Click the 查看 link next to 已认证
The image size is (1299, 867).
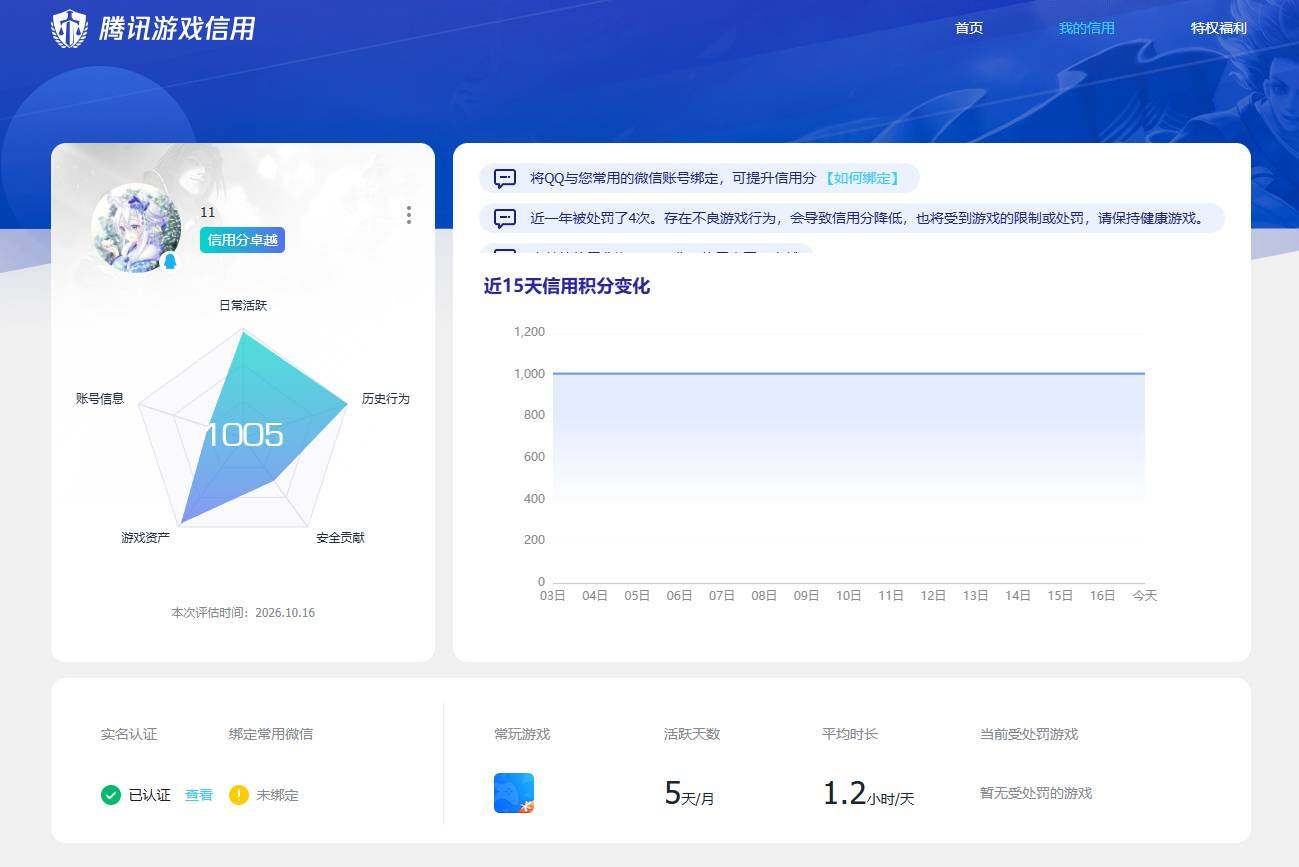click(x=199, y=795)
